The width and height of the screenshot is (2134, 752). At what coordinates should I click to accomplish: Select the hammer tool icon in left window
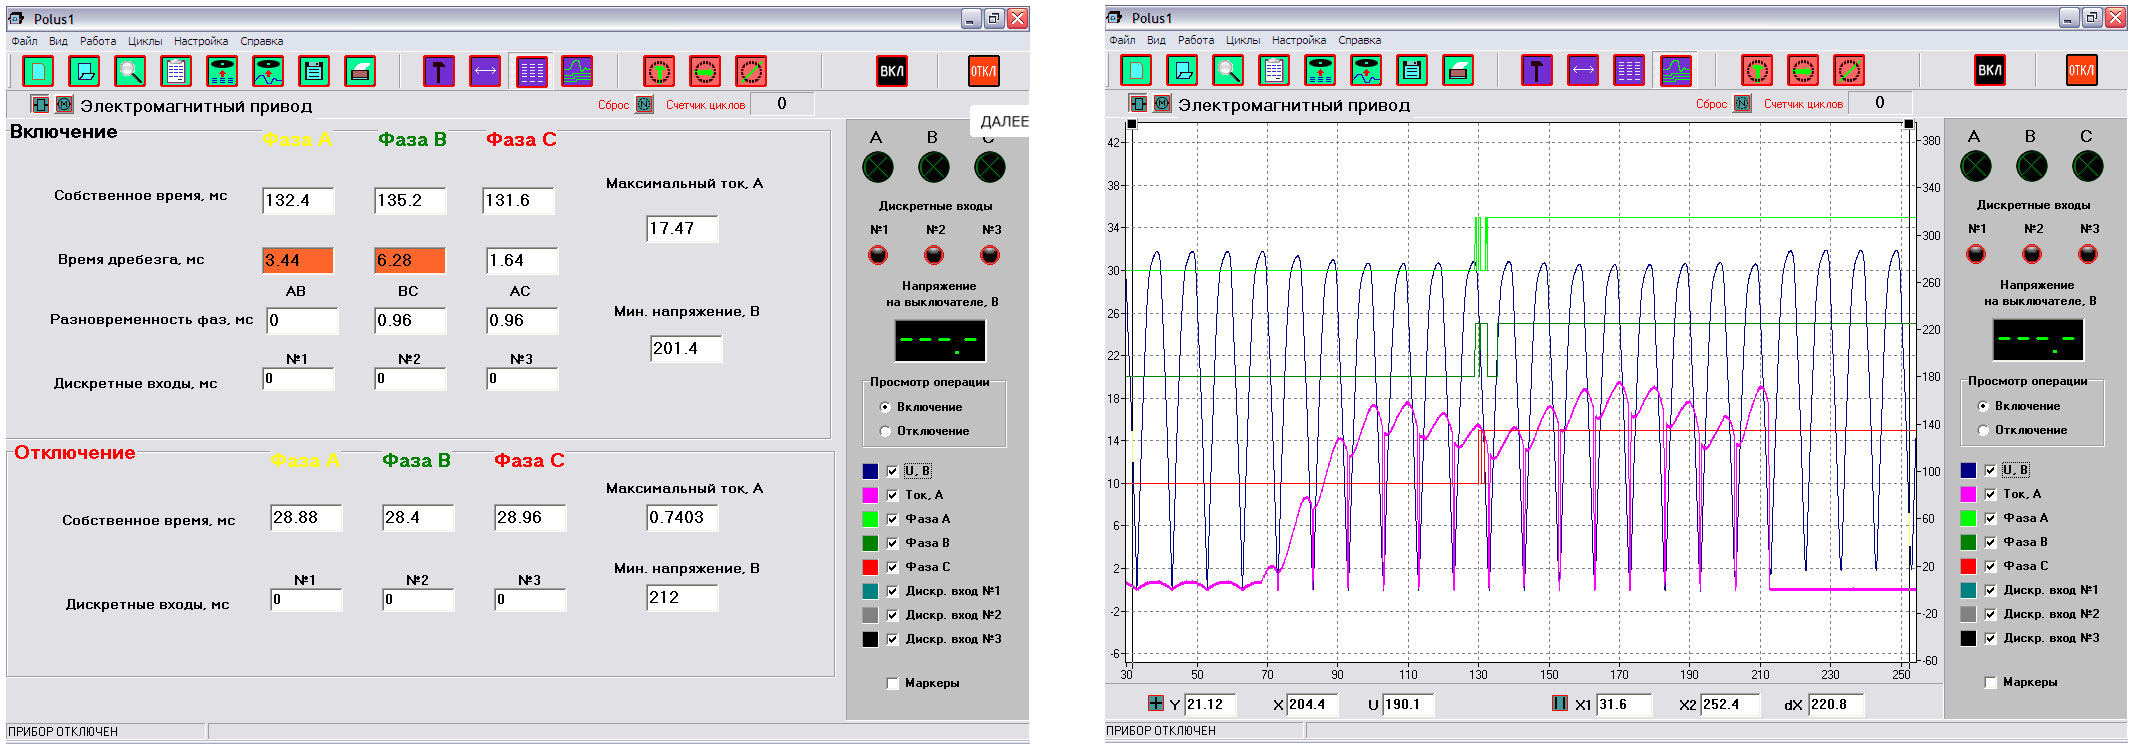[x=439, y=71]
